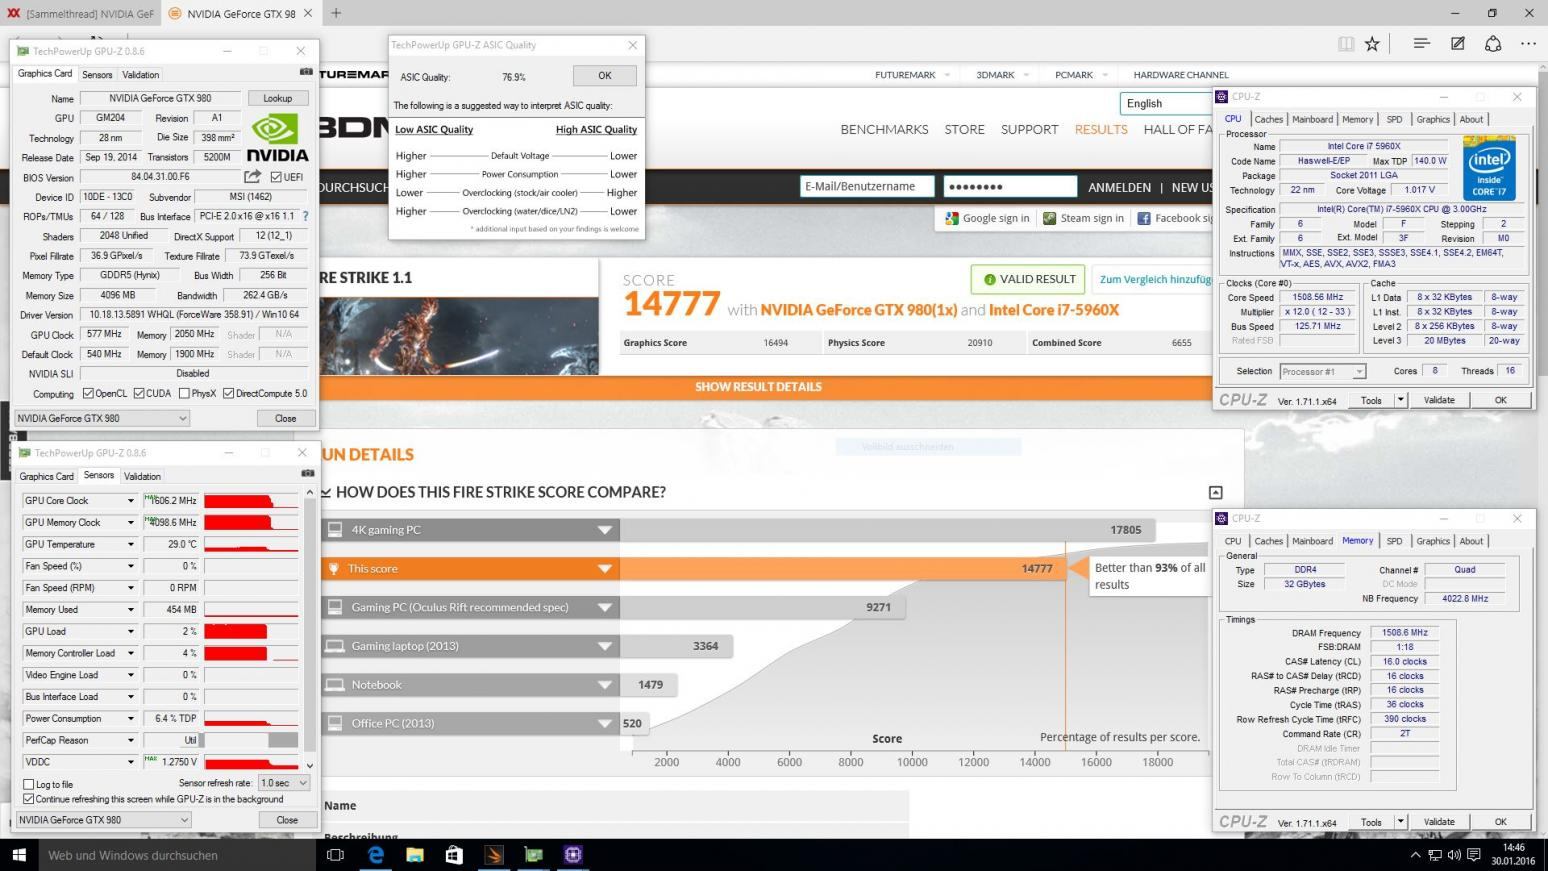Screen dimensions: 1548x871
Task: Toggle the PhysX checkbox
Action: pyautogui.click(x=184, y=393)
